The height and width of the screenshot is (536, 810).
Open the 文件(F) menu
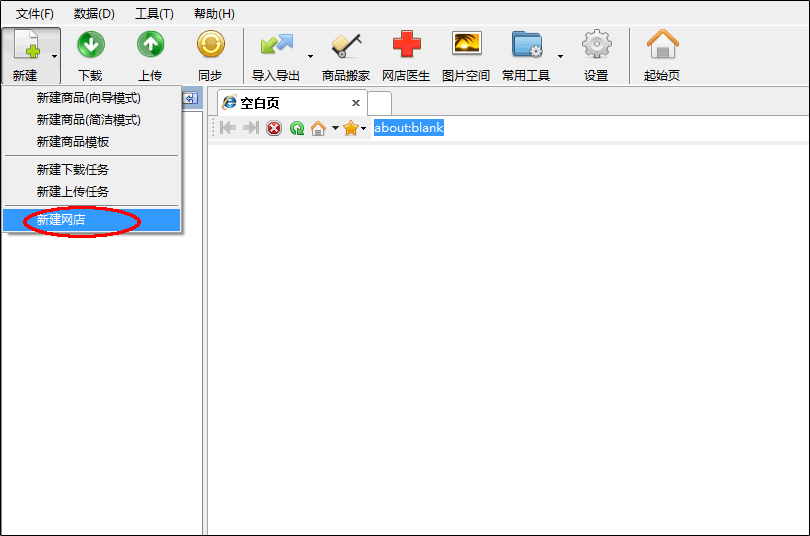click(x=35, y=14)
